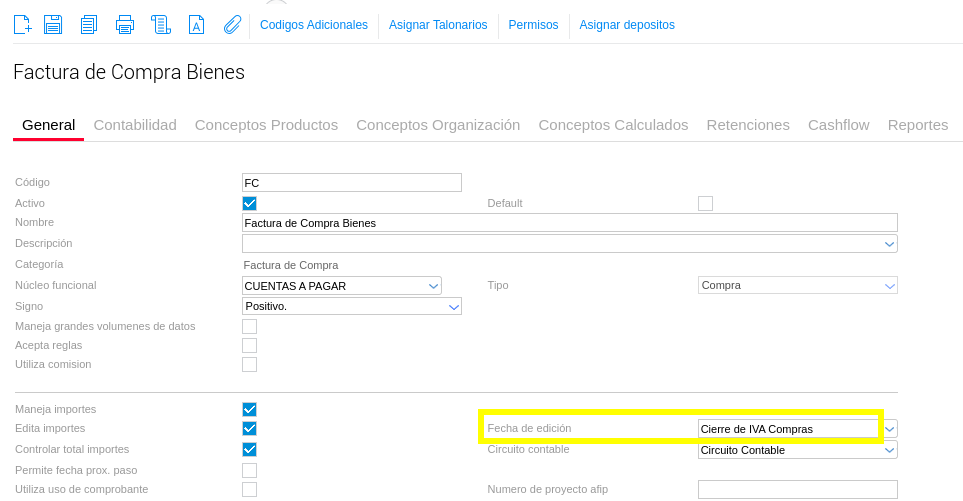Enable the Default checkbox
Viewport: 963px width, 501px height.
[x=705, y=203]
